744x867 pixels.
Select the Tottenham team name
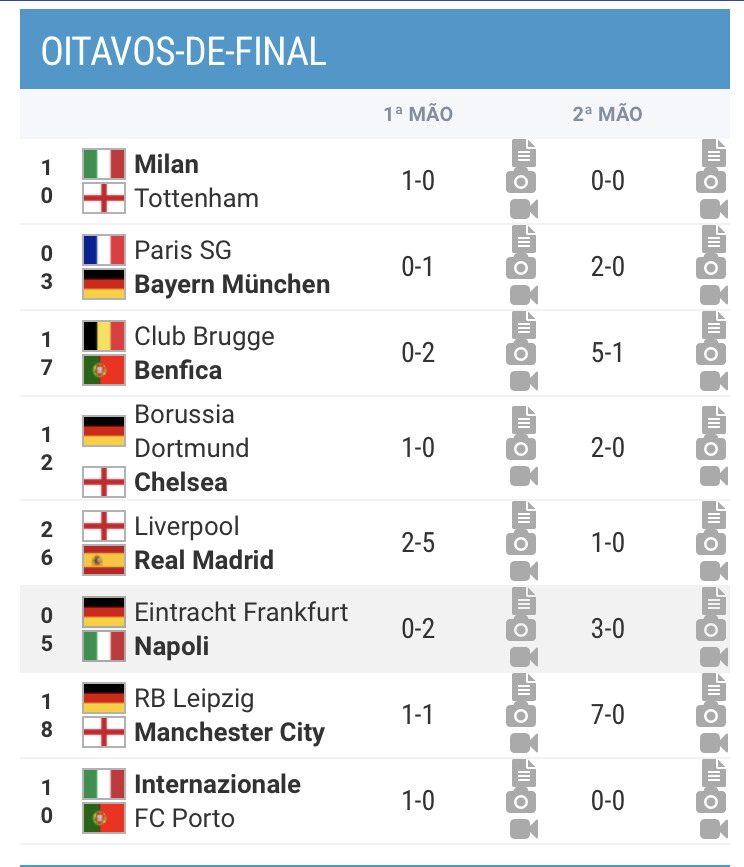pyautogui.click(x=197, y=199)
